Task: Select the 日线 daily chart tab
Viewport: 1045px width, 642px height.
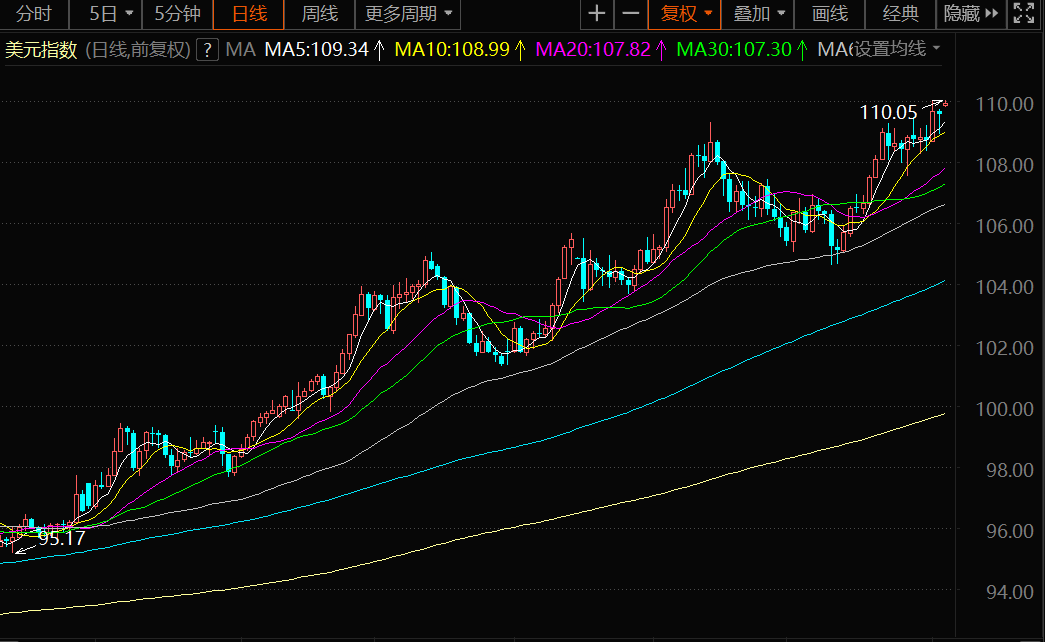Action: (249, 13)
